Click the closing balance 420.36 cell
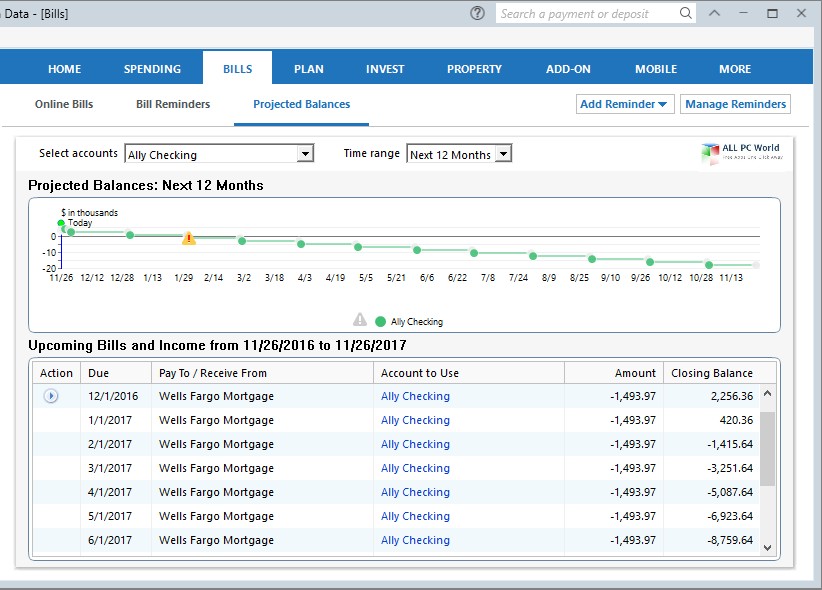The width and height of the screenshot is (822, 590). click(x=736, y=420)
